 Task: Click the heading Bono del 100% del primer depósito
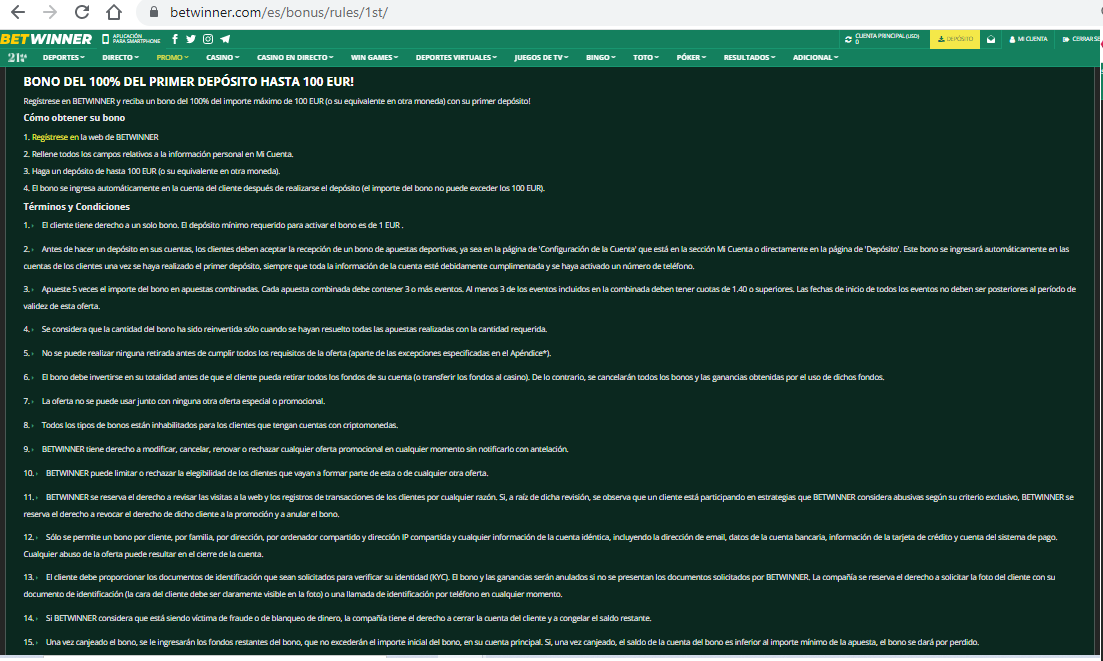(189, 82)
